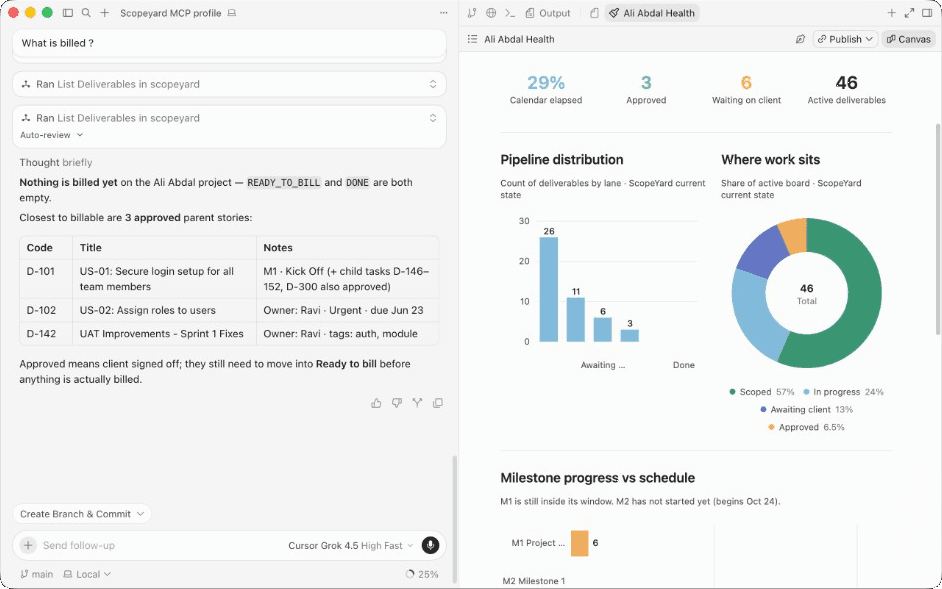Give the response a thumbs down
The width and height of the screenshot is (942, 589).
point(397,403)
